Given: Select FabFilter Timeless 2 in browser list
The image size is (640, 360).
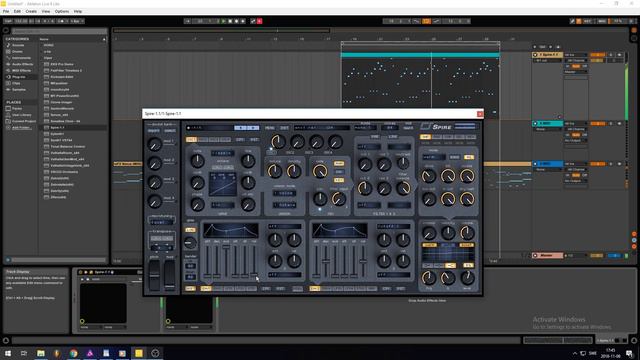Looking at the screenshot, I should tap(66, 71).
